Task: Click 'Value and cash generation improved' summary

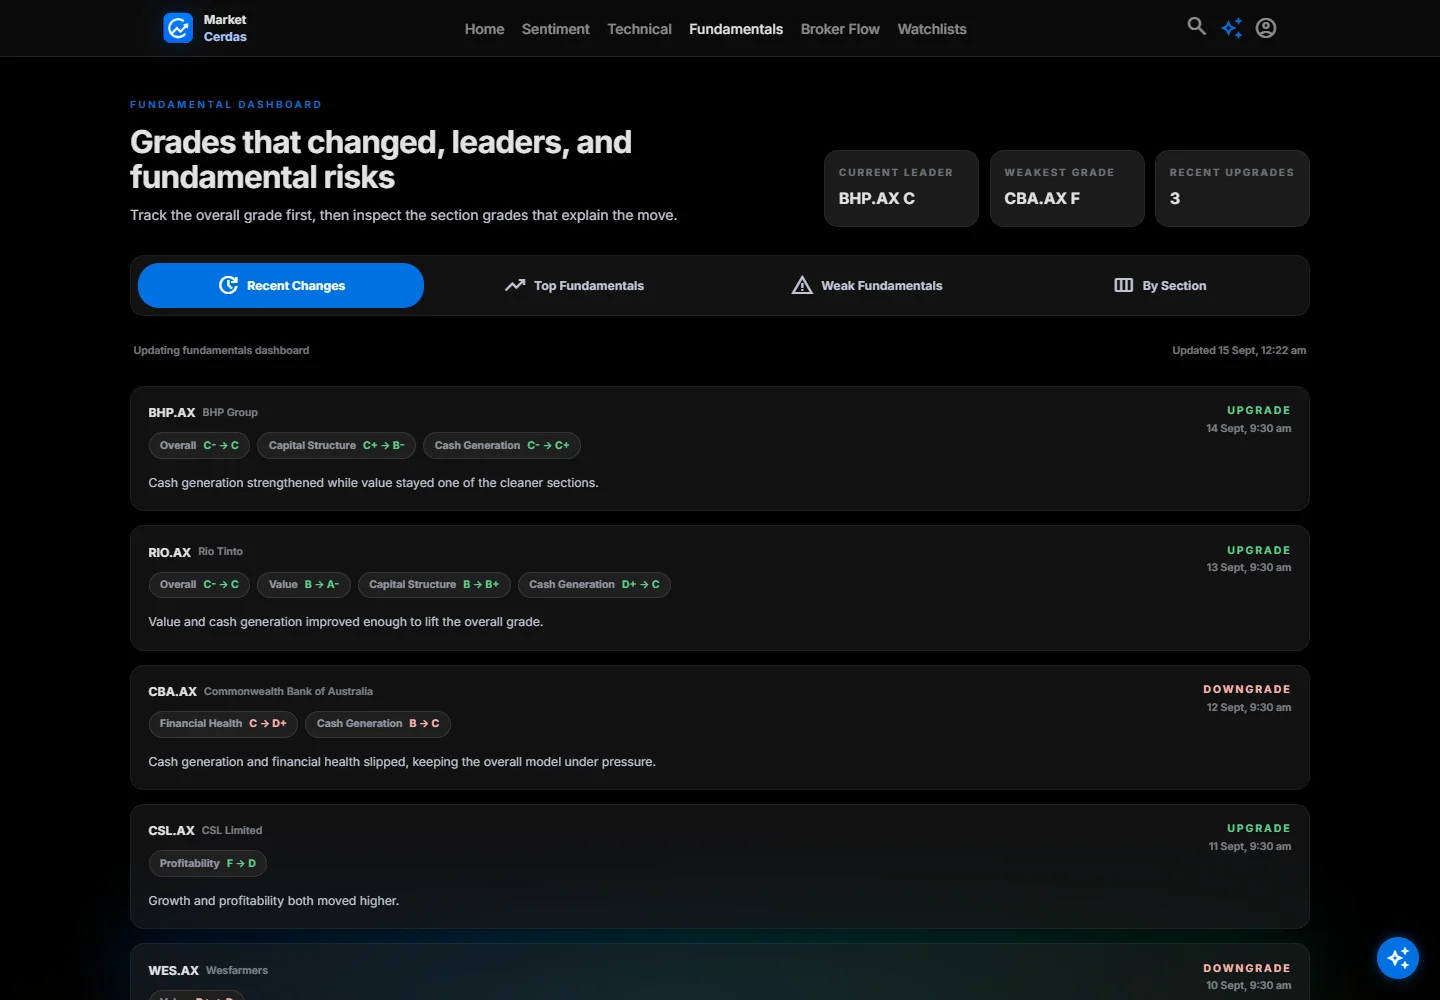Action: click(x=346, y=622)
